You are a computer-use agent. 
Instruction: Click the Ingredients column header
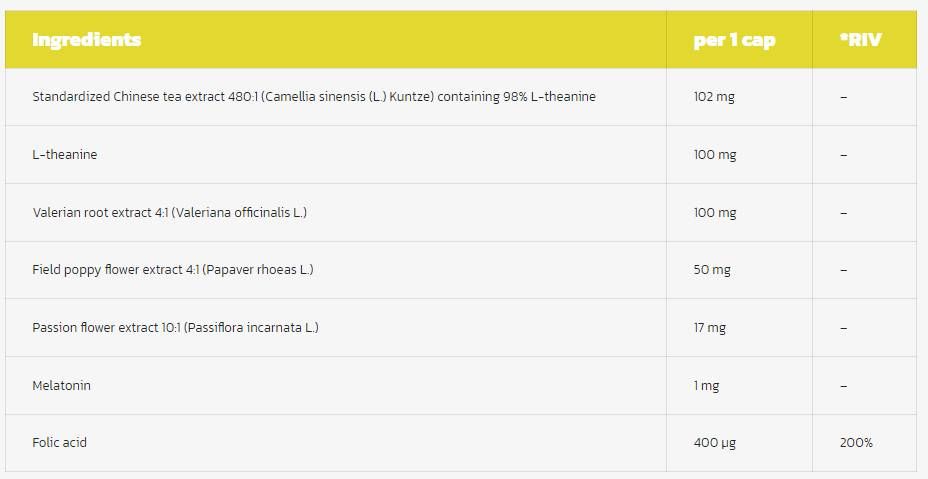coord(87,40)
